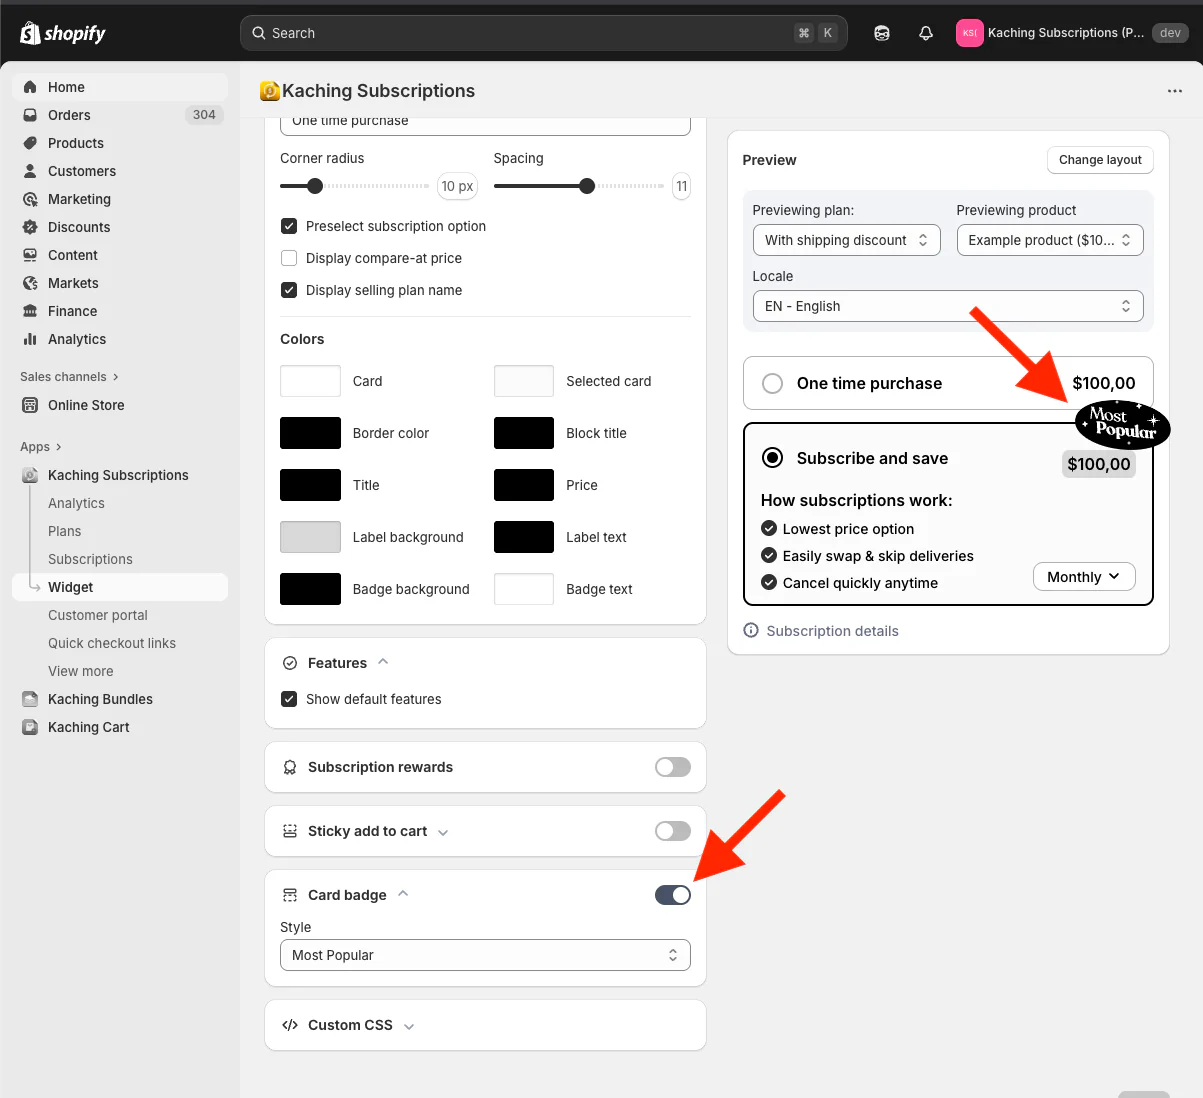Open the Previewing product dropdown
1203x1098 pixels.
tap(1050, 240)
